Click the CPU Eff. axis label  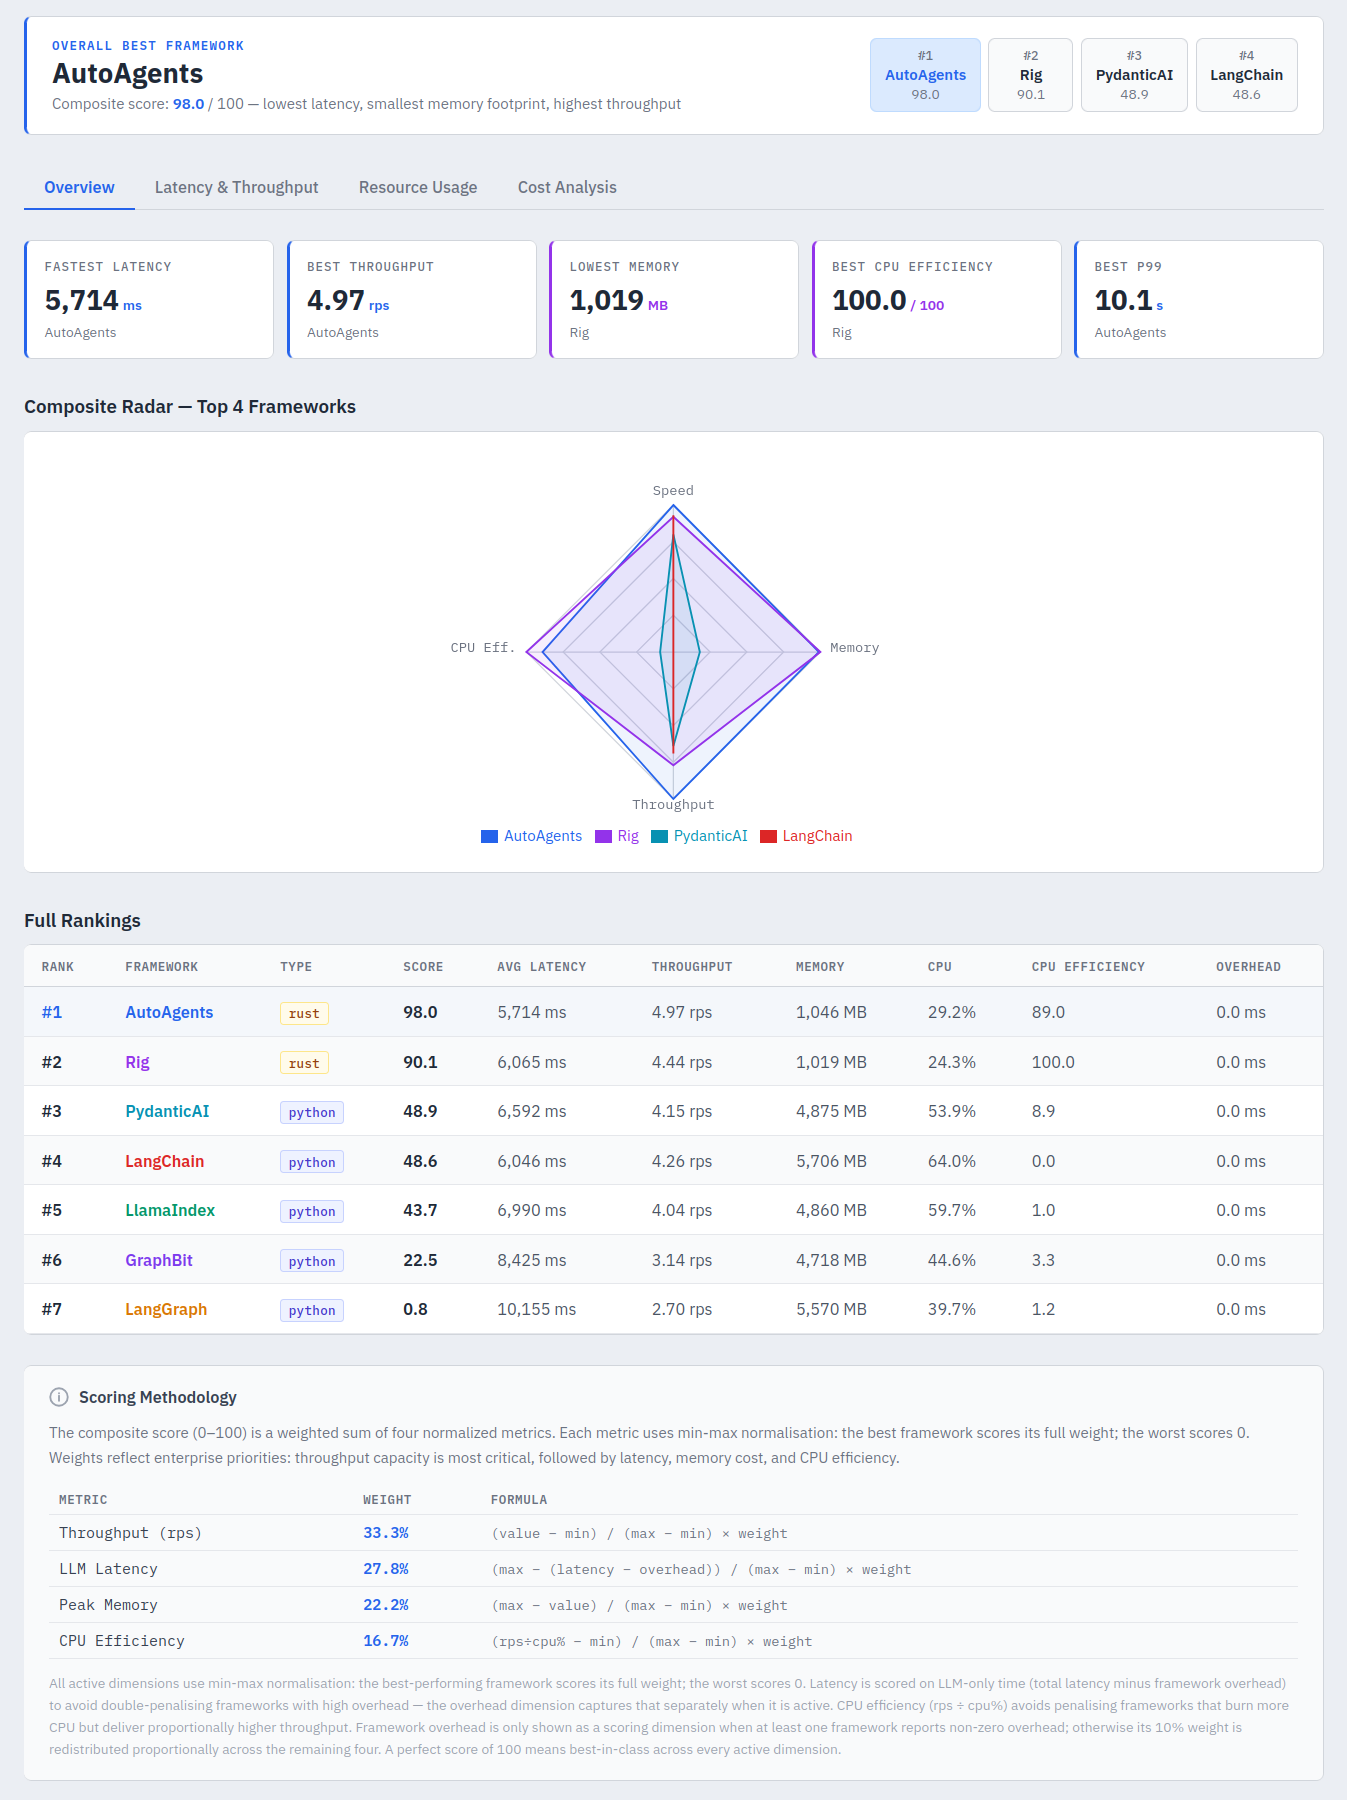pyautogui.click(x=483, y=648)
